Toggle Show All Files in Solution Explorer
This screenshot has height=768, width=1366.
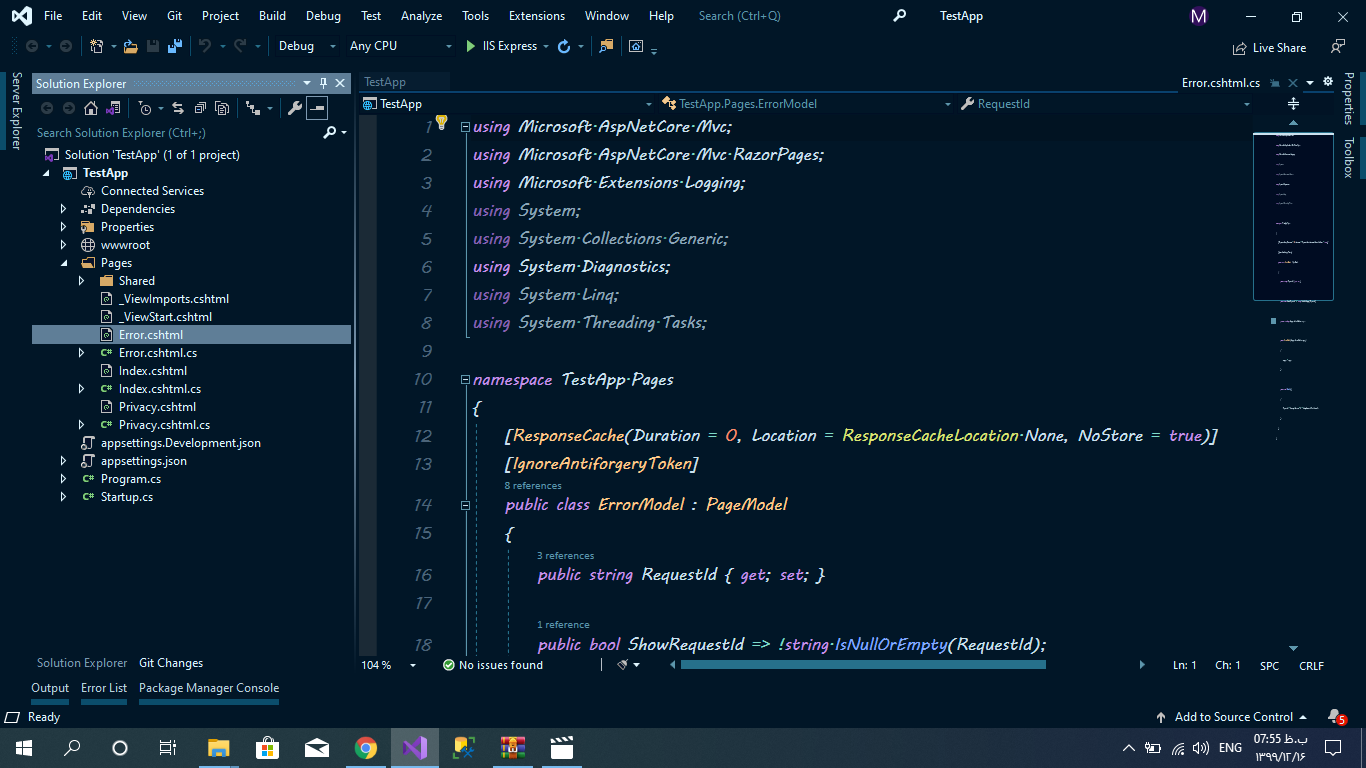pyautogui.click(x=223, y=108)
